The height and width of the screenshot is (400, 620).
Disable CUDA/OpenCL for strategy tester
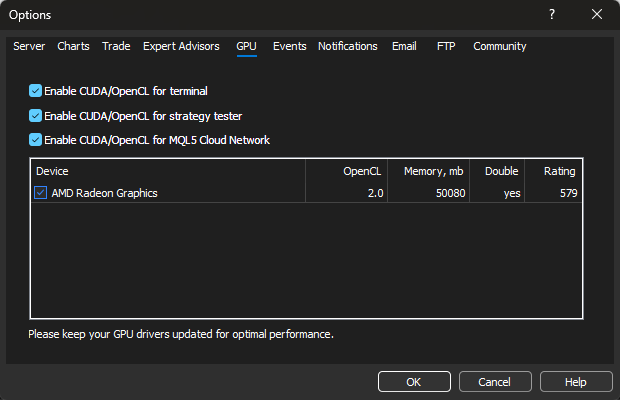point(36,116)
